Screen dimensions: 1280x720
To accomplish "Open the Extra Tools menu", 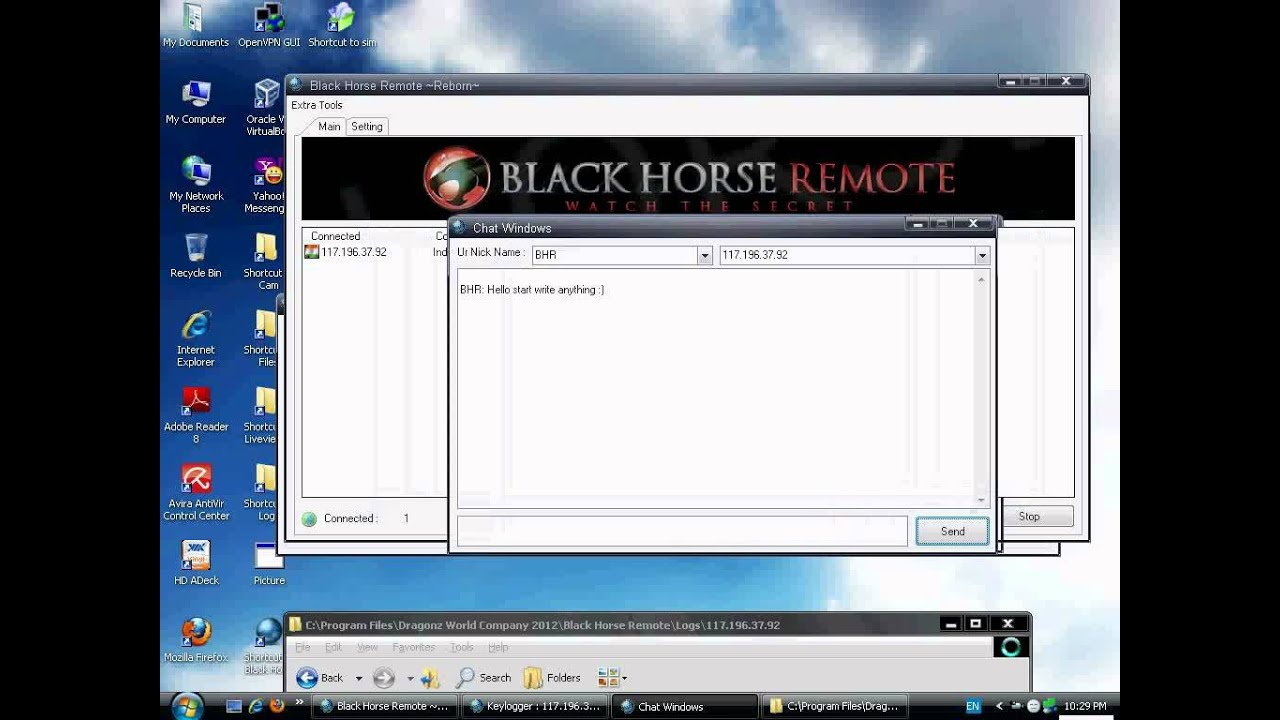I will coord(316,105).
